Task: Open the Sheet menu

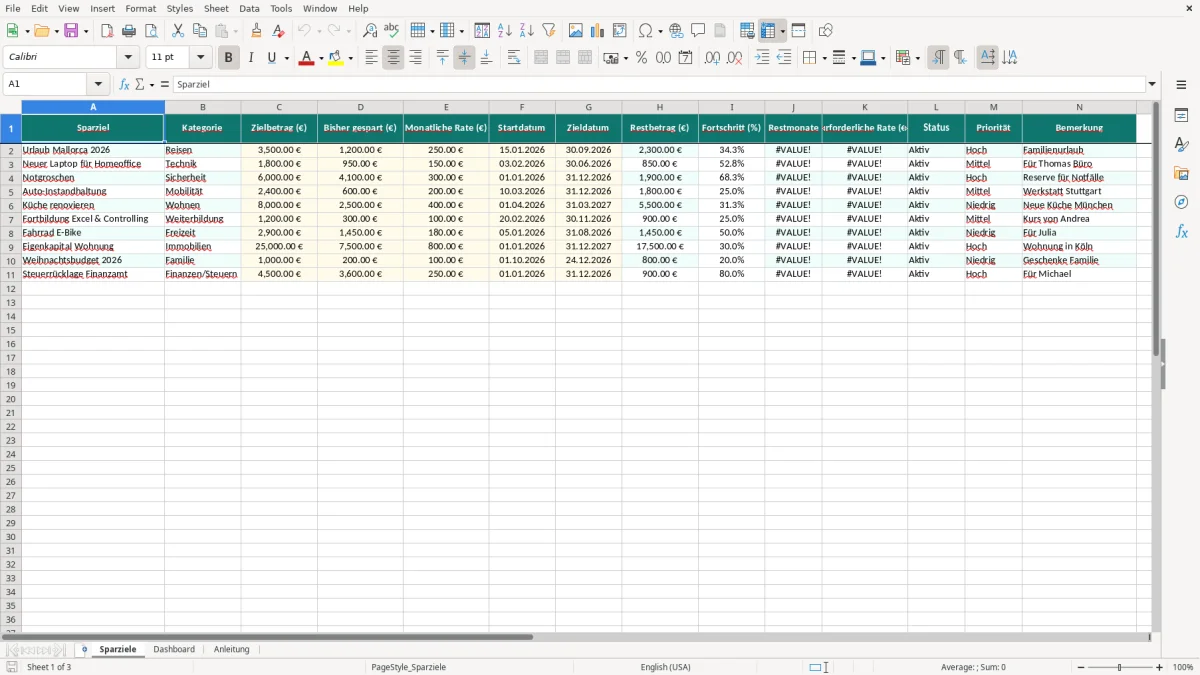Action: click(217, 8)
